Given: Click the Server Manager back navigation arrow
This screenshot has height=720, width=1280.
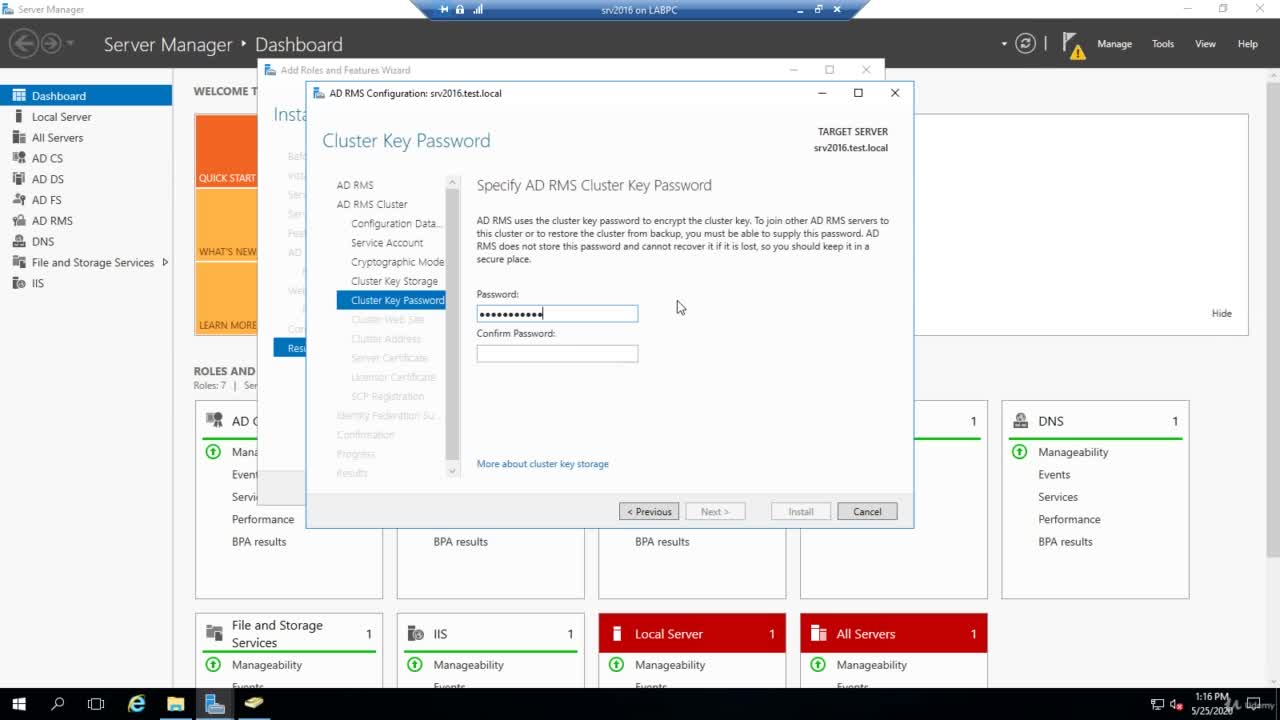Looking at the screenshot, I should point(23,44).
